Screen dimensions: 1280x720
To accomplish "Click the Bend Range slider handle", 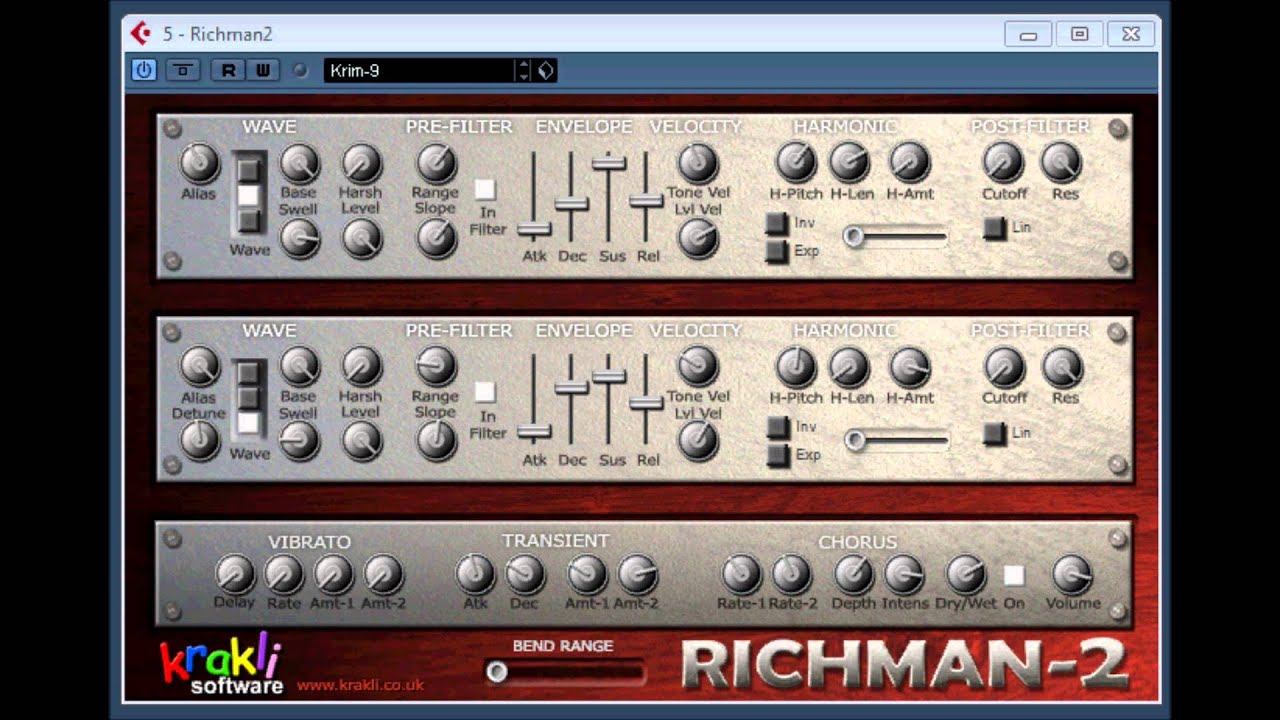I will (x=496, y=672).
